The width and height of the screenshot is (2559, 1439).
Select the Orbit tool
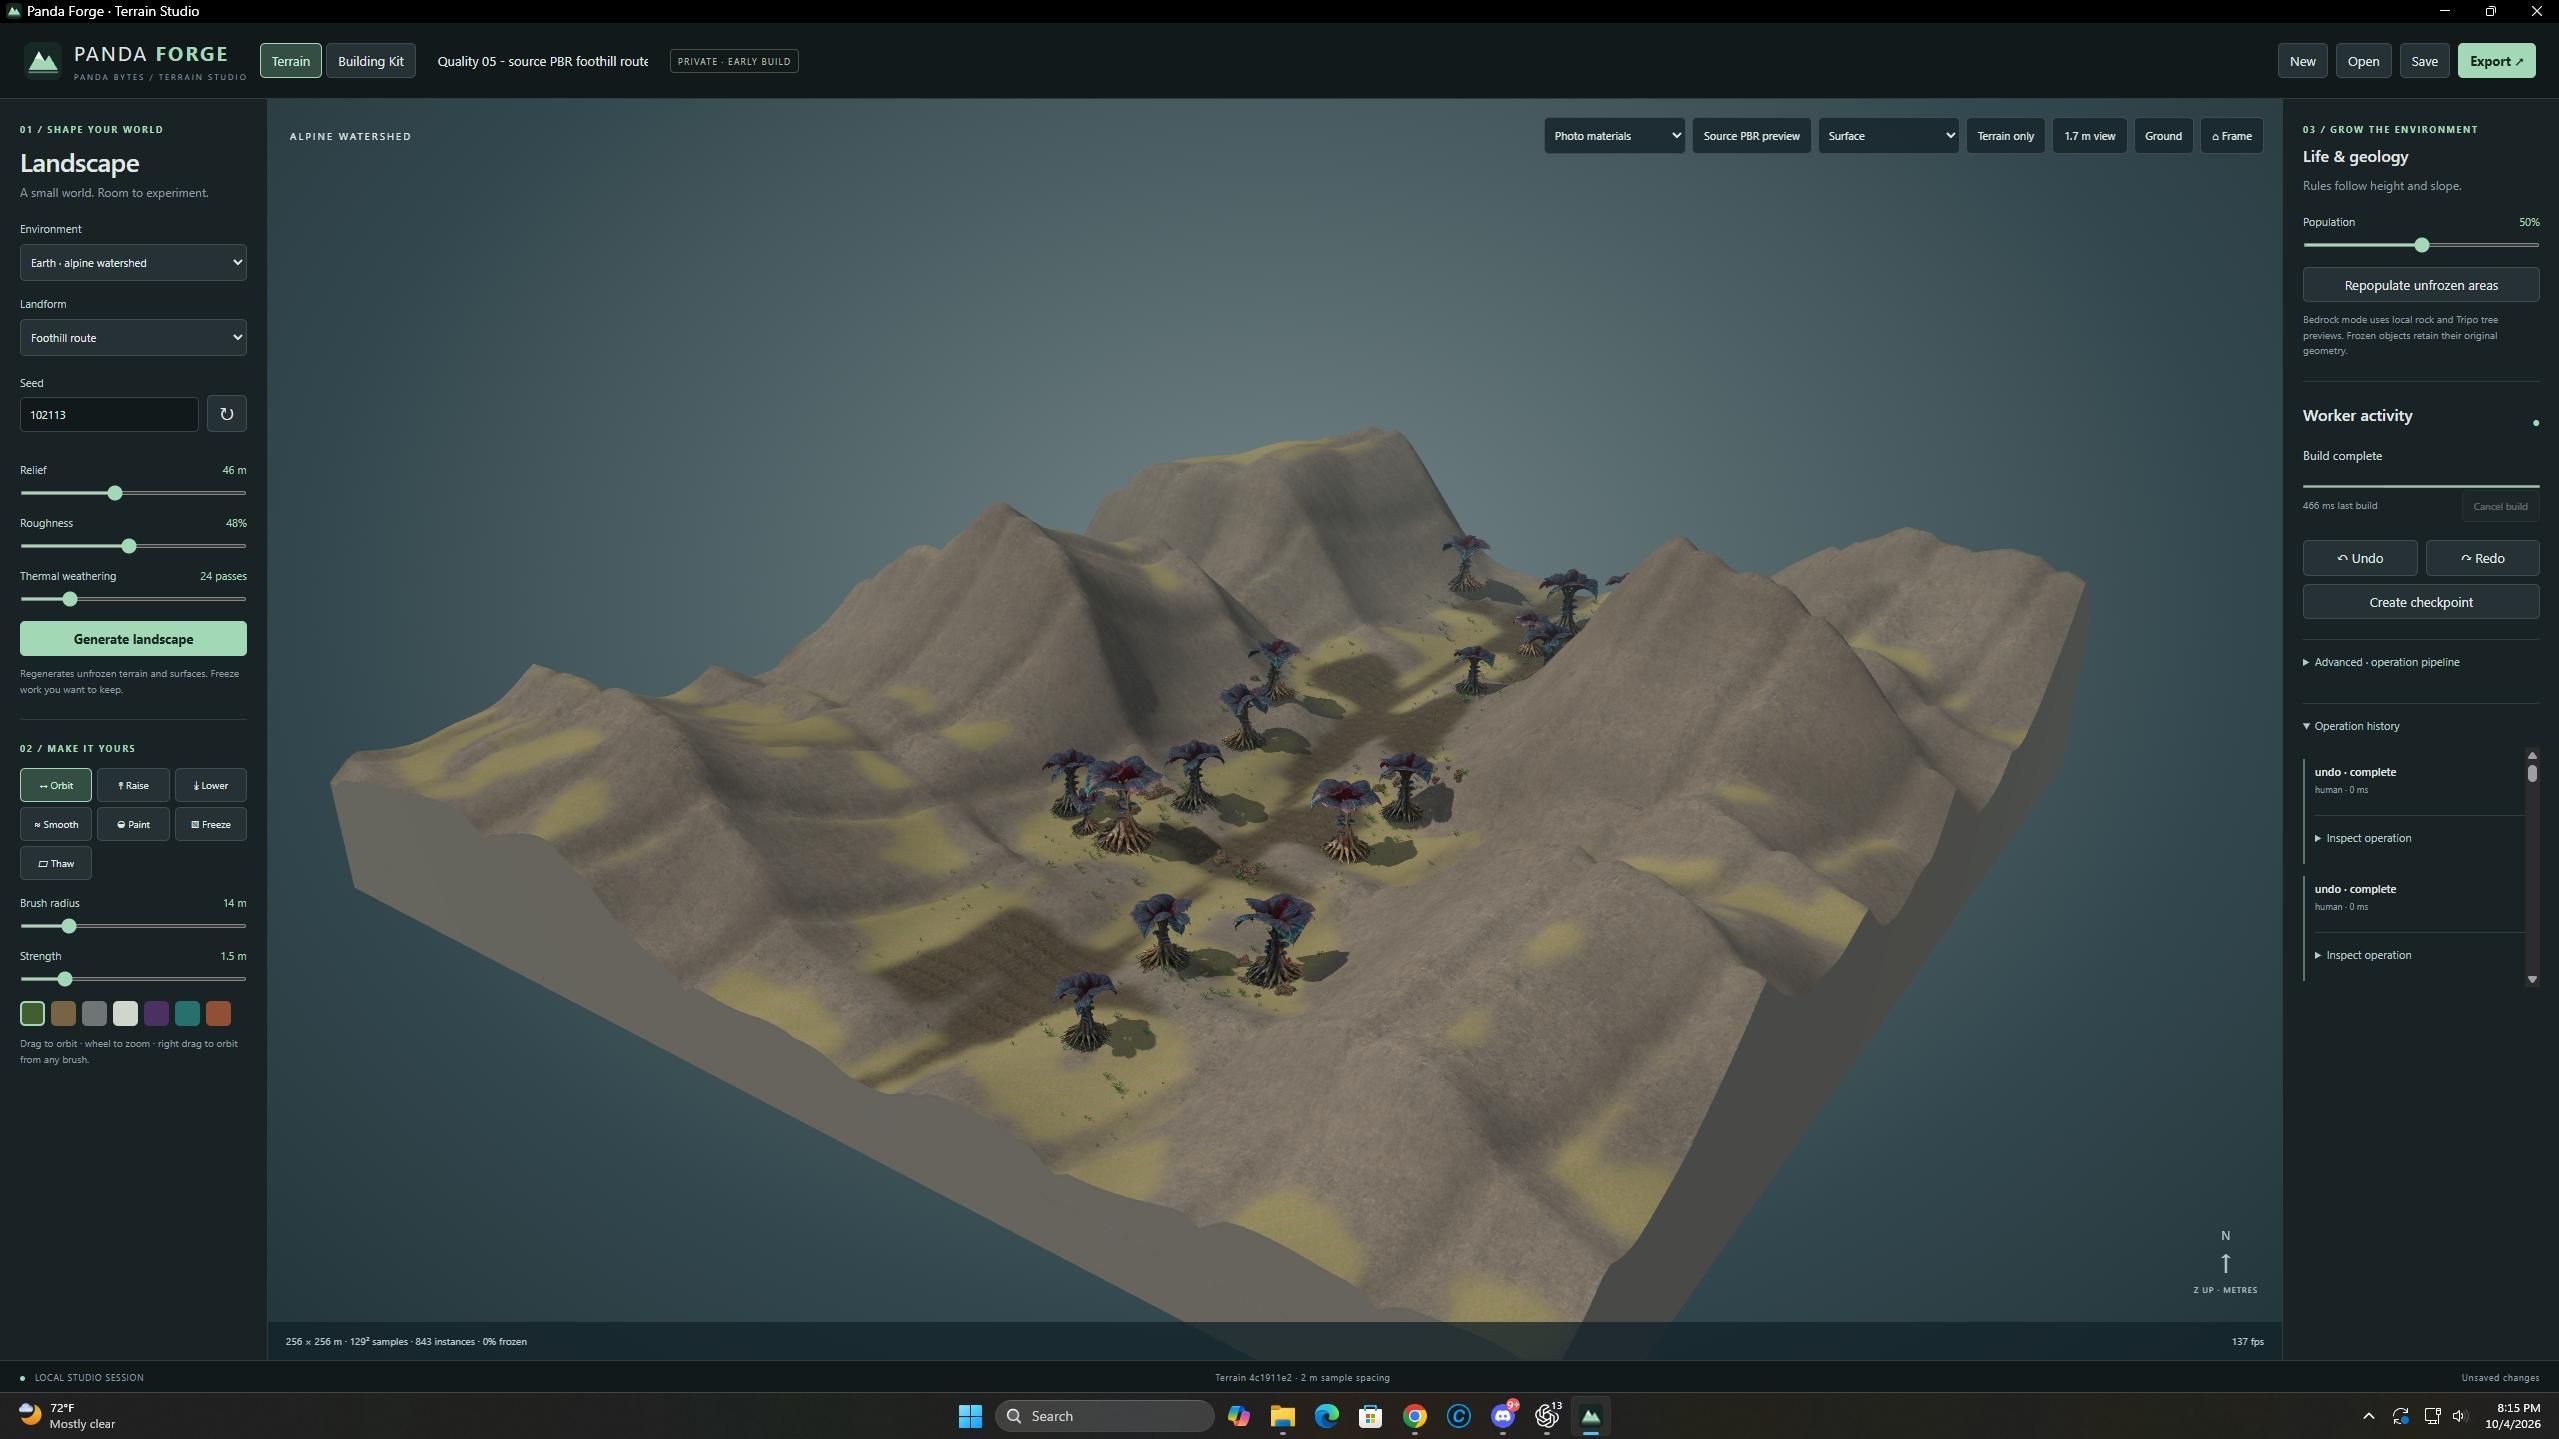tap(55, 785)
